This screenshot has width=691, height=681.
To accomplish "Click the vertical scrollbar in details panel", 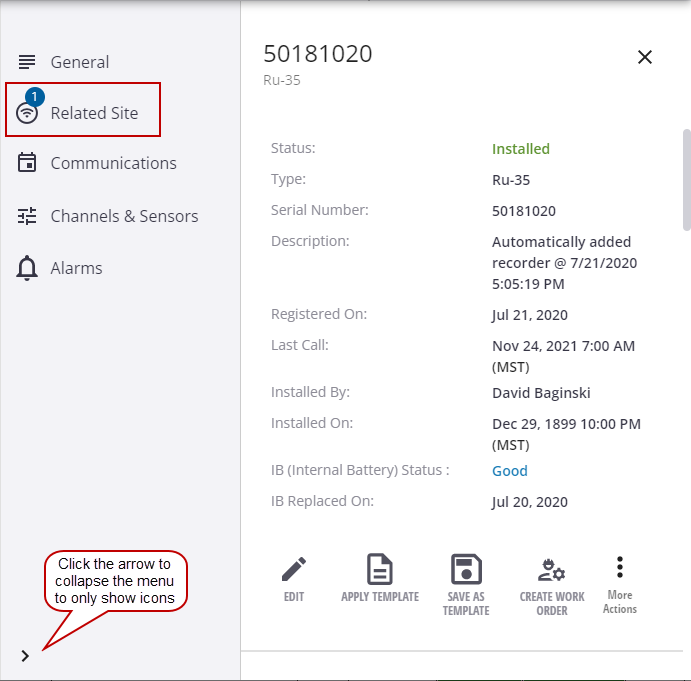I will point(686,180).
